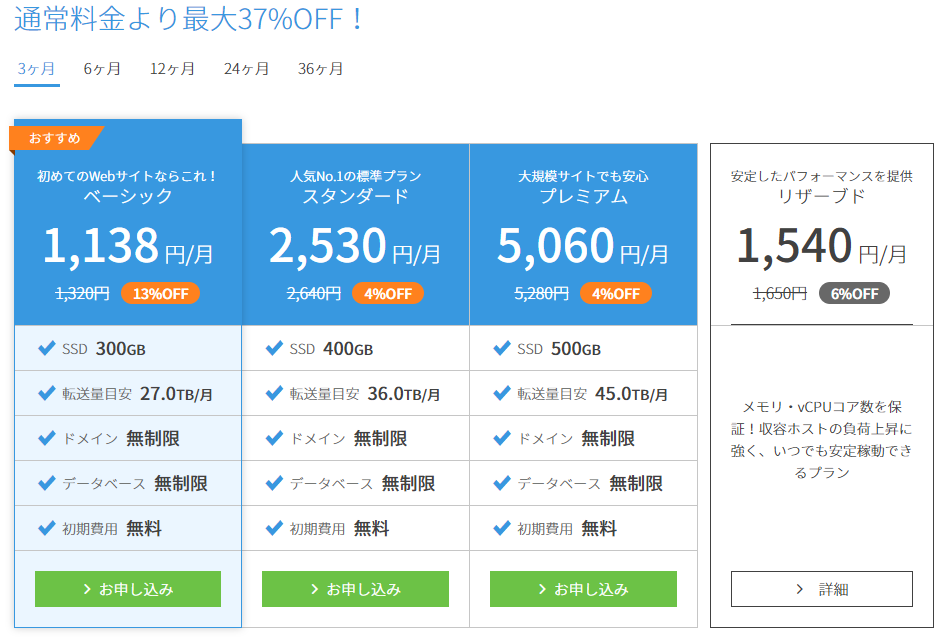
Task: Choose the 12ヶ月 billing period tab
Action: [x=172, y=69]
